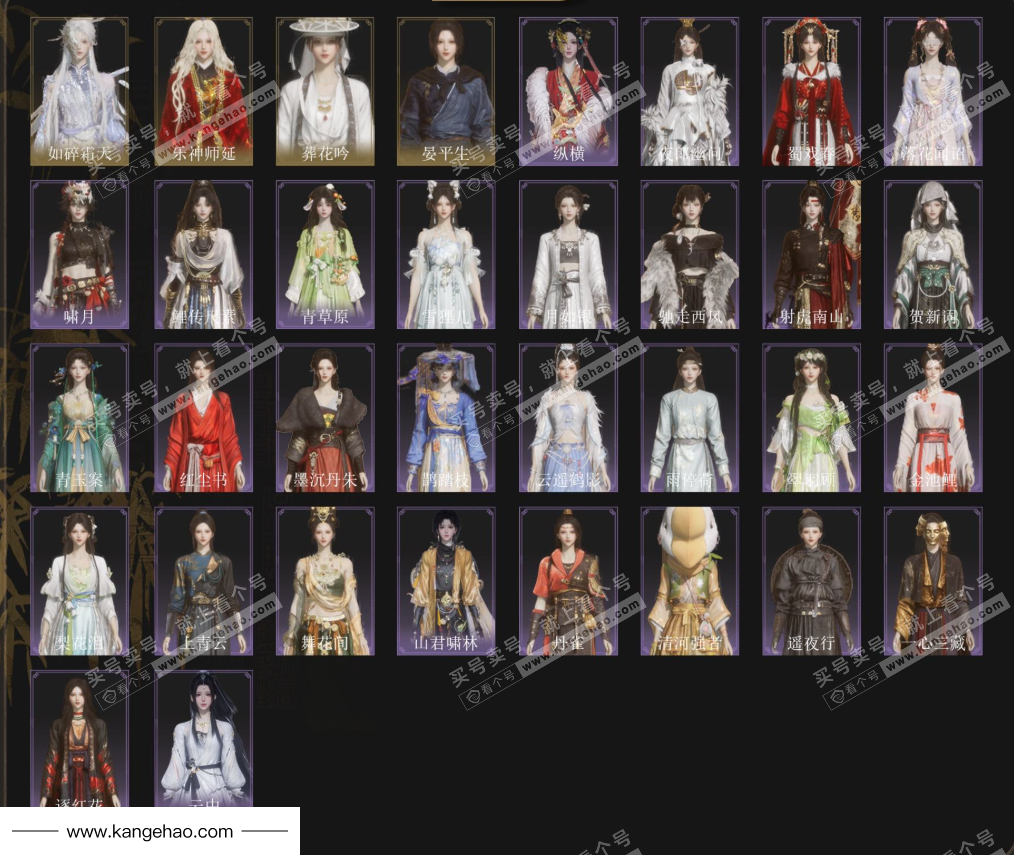
Task: Select the 山君啸林 costume card
Action: (x=446, y=581)
